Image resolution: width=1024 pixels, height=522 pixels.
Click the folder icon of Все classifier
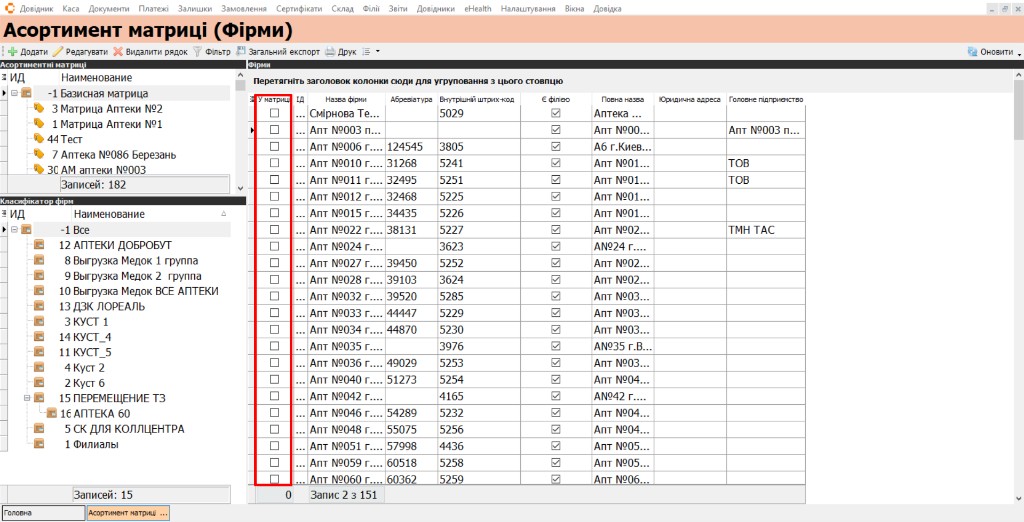pyautogui.click(x=26, y=230)
